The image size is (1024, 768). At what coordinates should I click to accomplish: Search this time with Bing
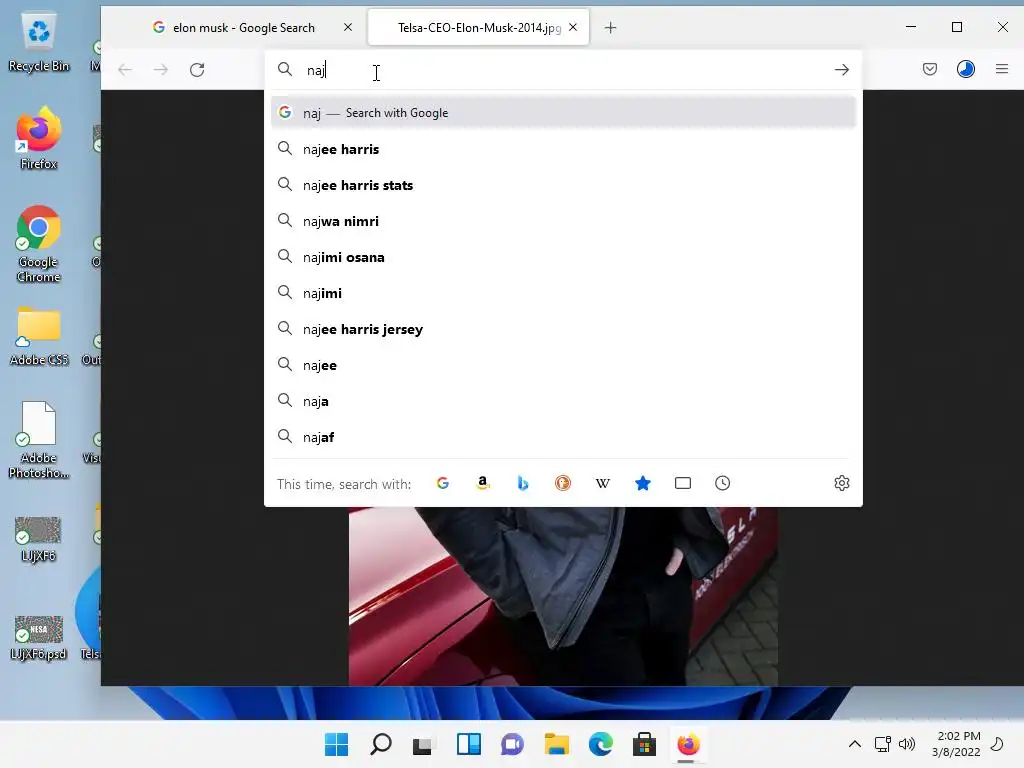(522, 483)
